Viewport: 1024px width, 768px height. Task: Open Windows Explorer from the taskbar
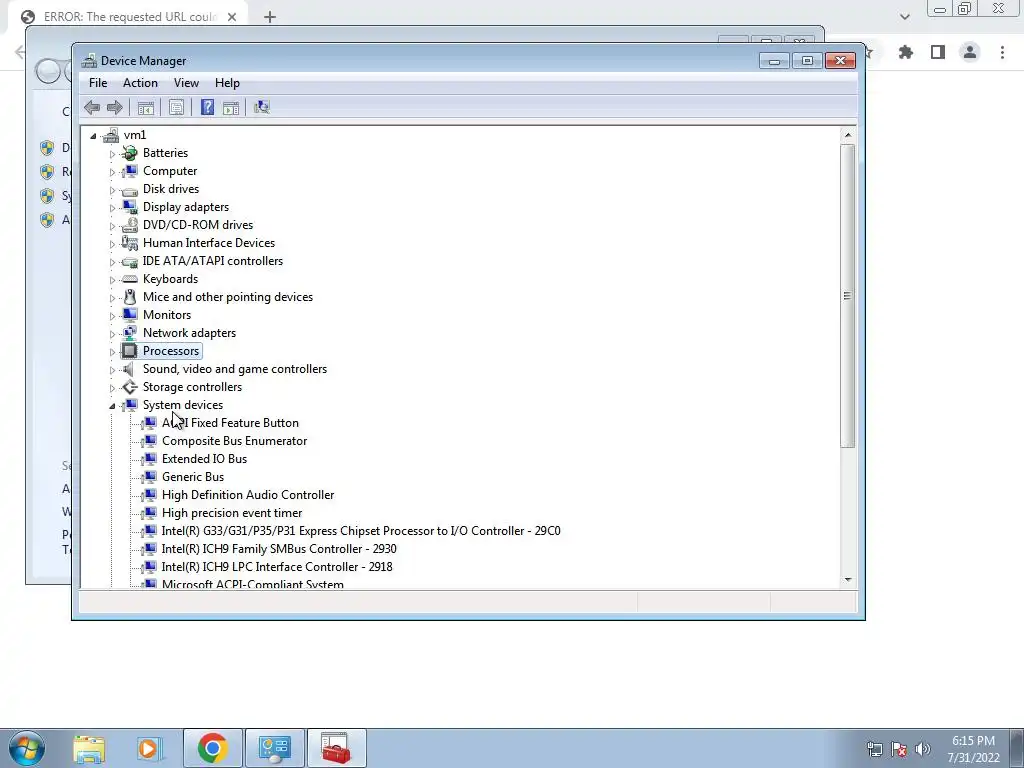pyautogui.click(x=89, y=749)
